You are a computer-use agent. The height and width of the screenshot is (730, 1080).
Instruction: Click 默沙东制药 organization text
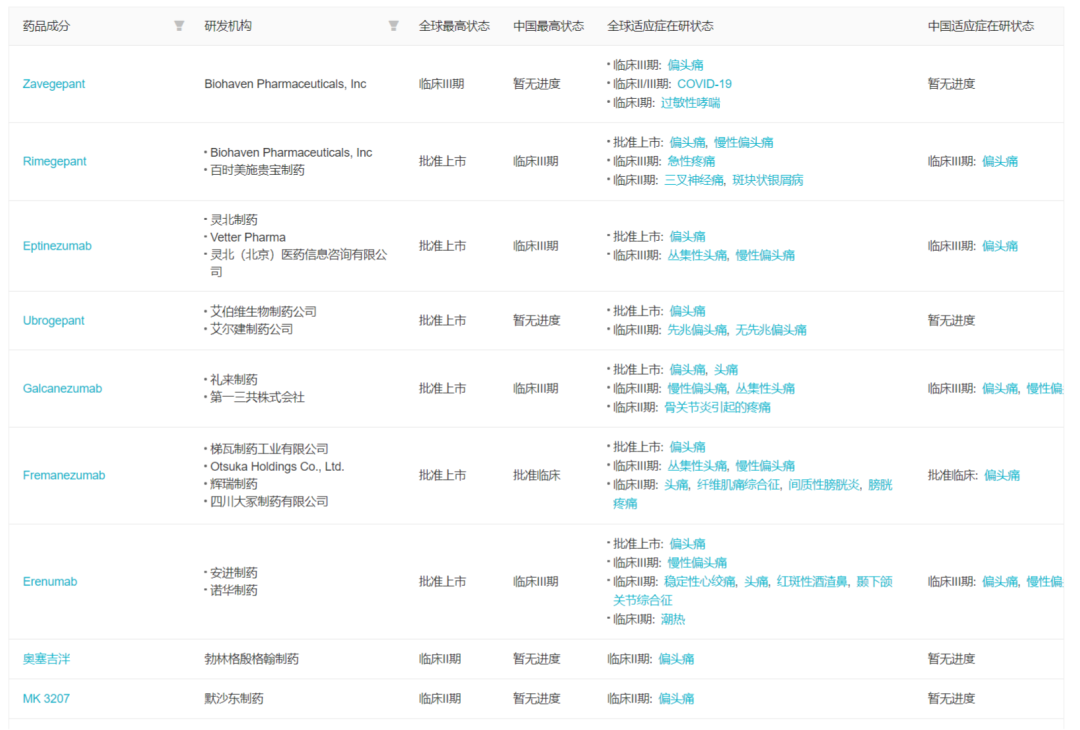coord(234,698)
